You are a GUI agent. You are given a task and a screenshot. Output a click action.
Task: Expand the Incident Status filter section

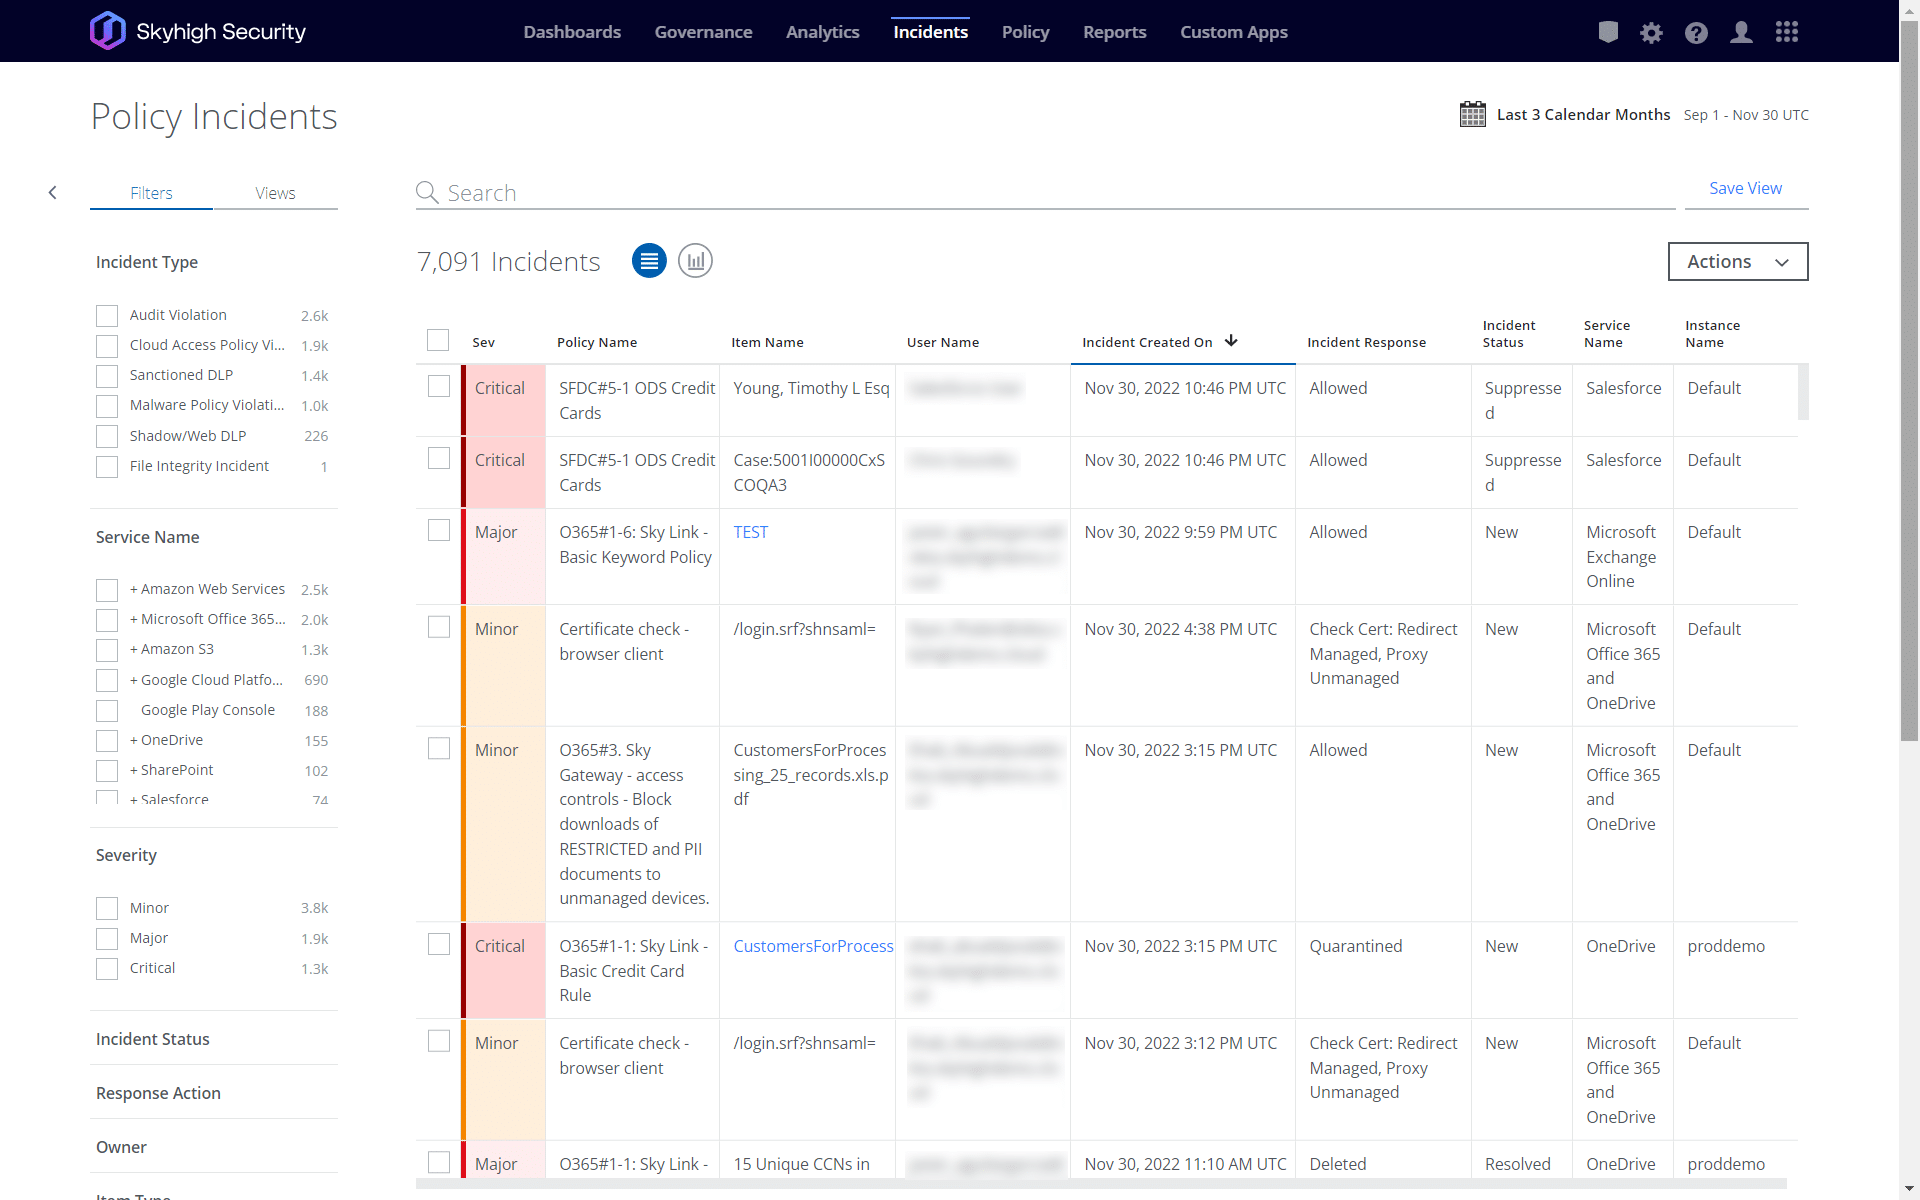(153, 1039)
